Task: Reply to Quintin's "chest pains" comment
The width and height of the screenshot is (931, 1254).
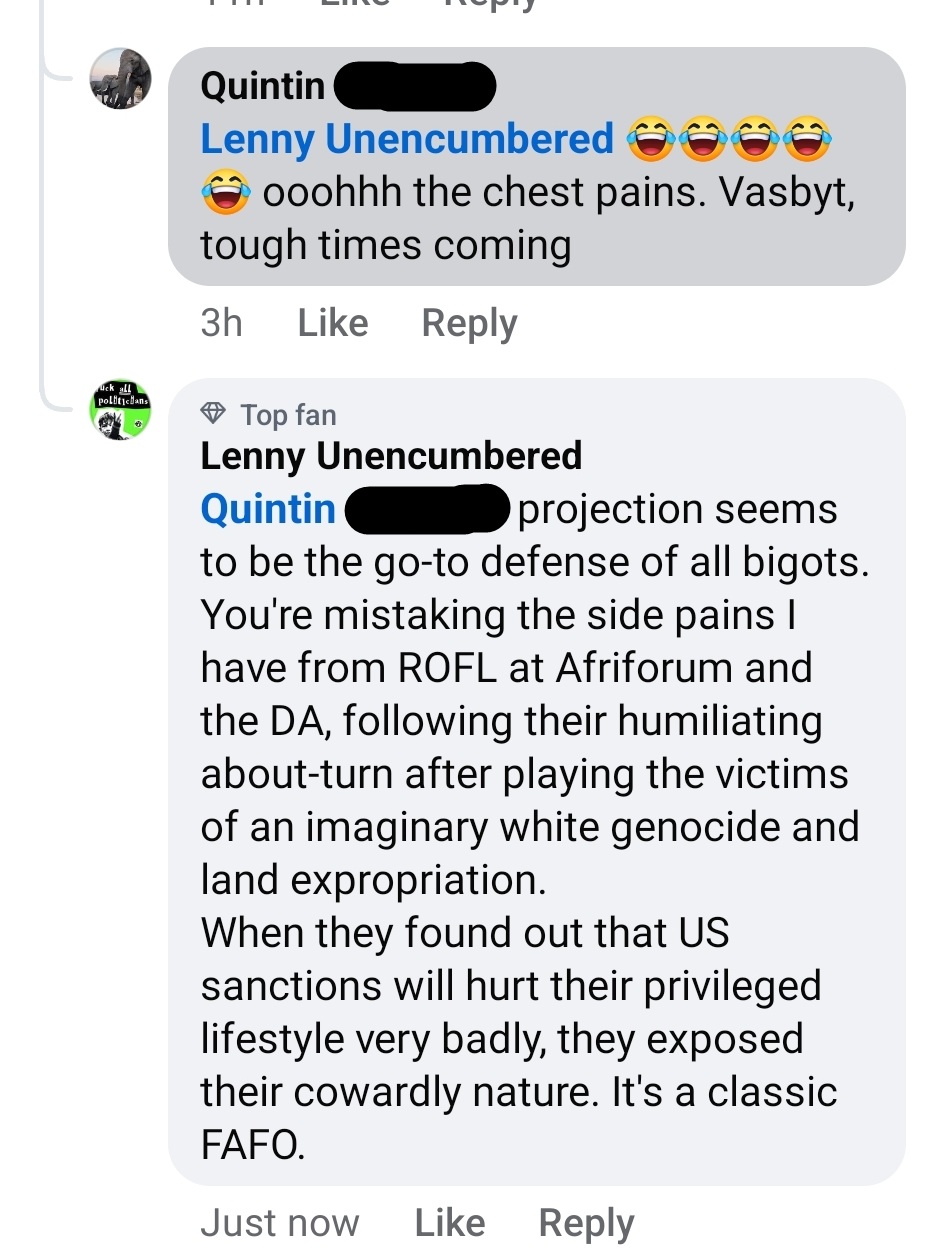Action: point(469,323)
